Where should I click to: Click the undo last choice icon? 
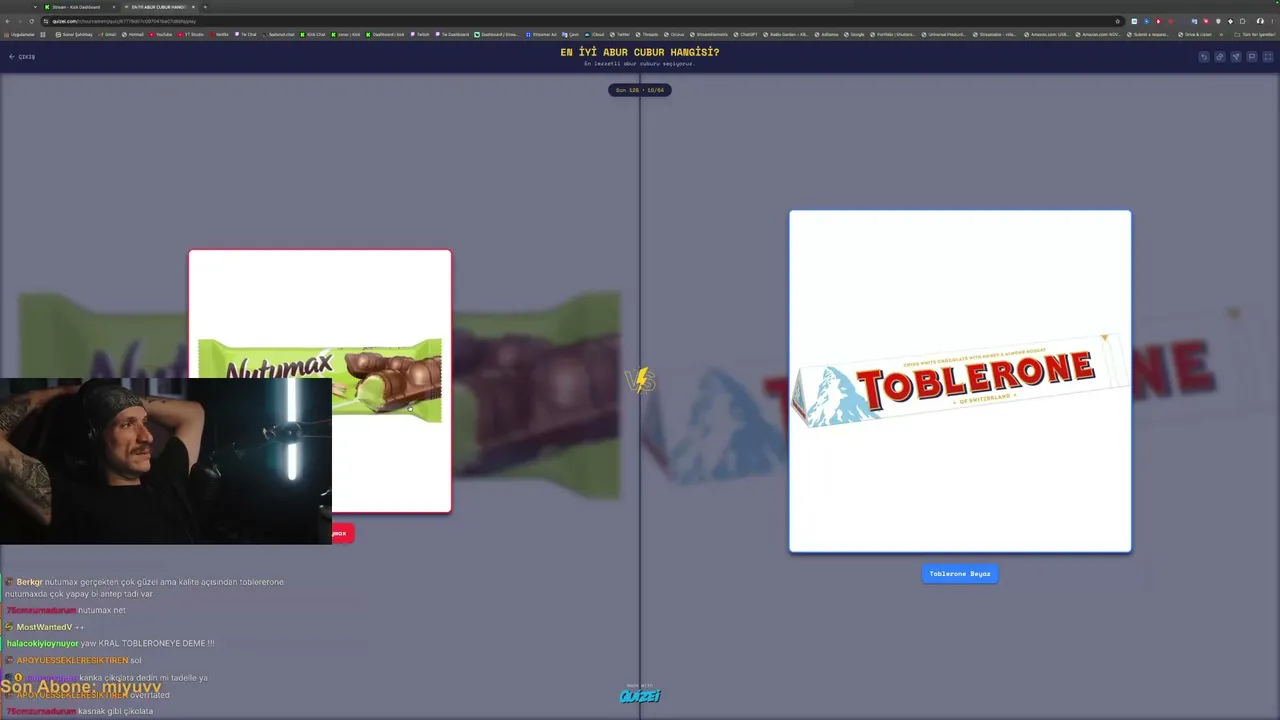tap(1204, 57)
